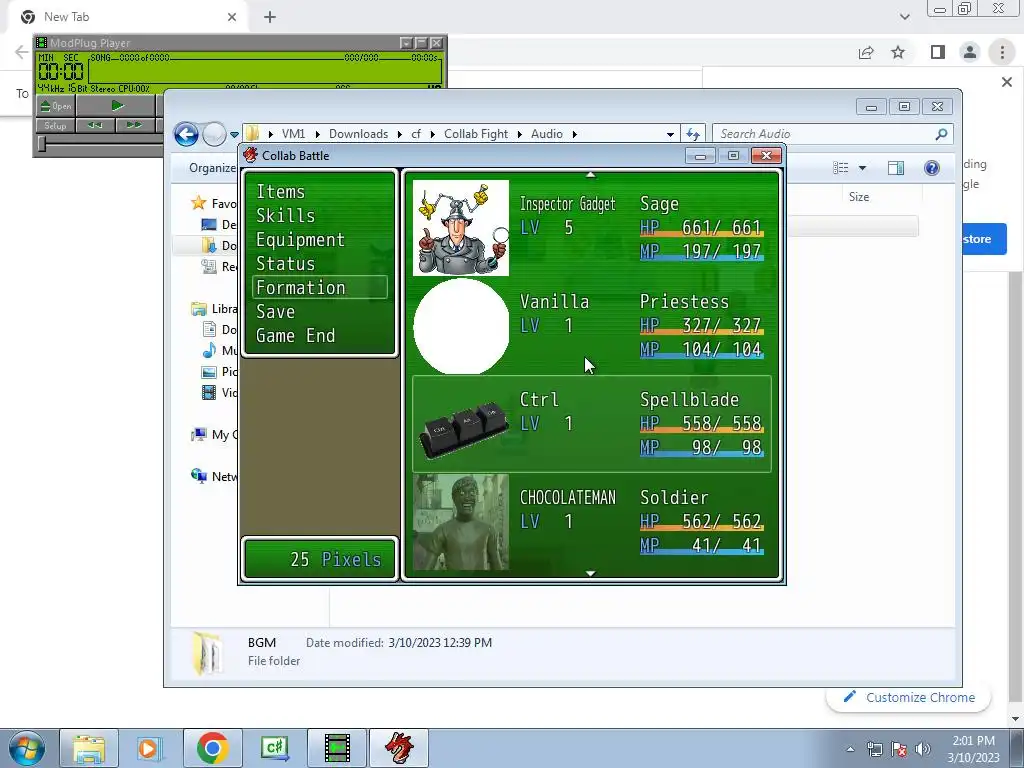
Task: Click the taskbar volume speaker icon
Action: click(923, 749)
